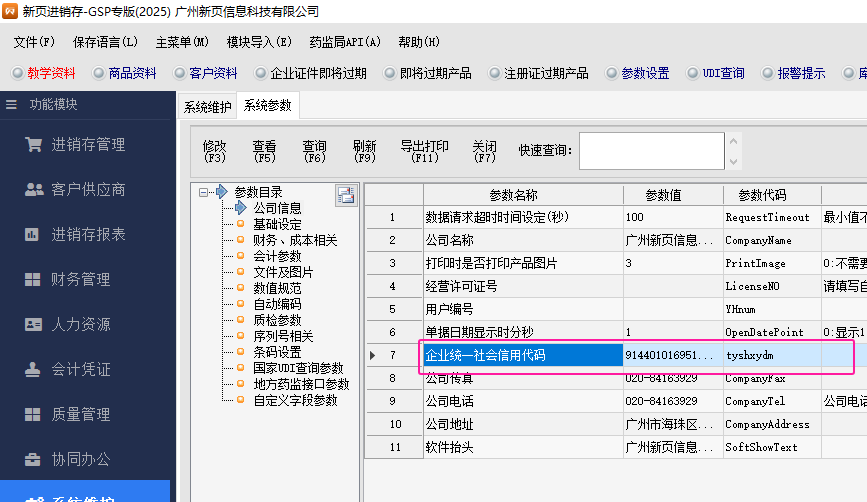Switch to the 系统维护 tab

(x=208, y=107)
